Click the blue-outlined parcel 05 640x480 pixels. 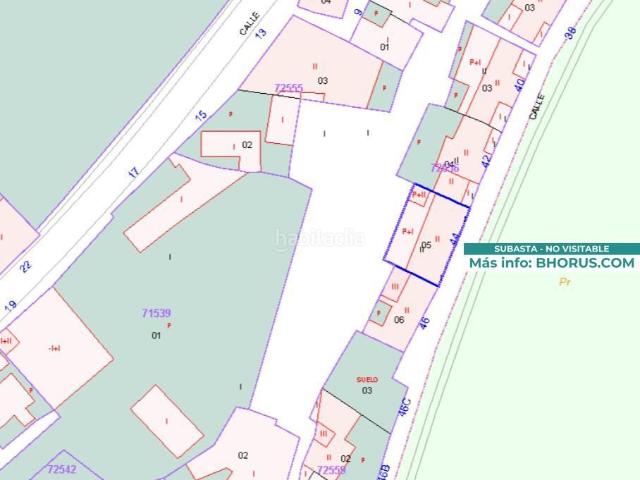pyautogui.click(x=427, y=236)
